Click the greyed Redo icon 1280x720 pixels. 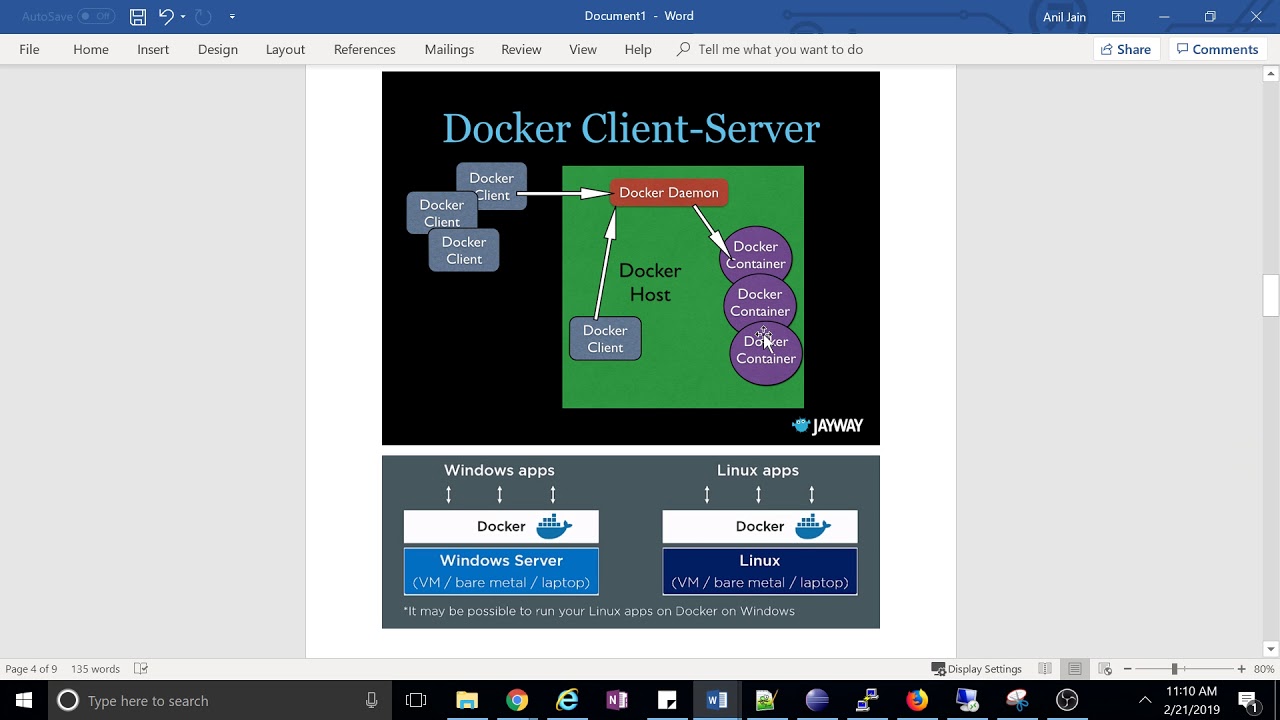tap(203, 17)
